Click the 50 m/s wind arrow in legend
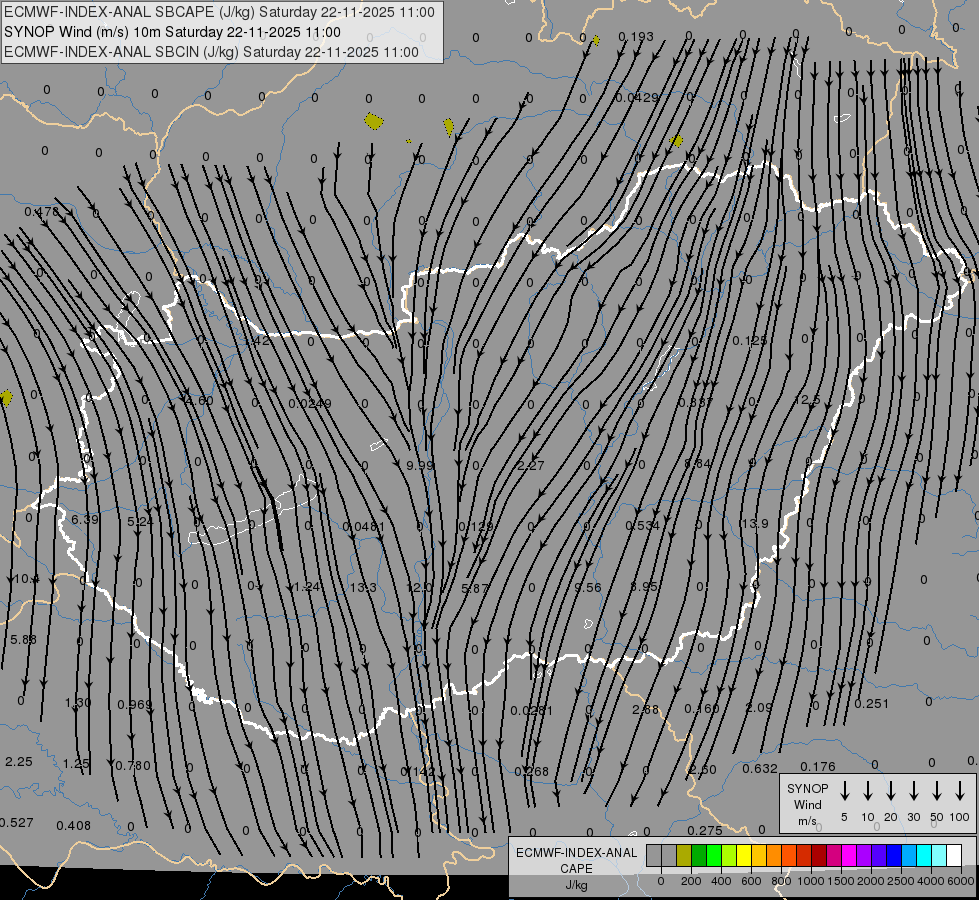This screenshot has width=979, height=900. 937,791
